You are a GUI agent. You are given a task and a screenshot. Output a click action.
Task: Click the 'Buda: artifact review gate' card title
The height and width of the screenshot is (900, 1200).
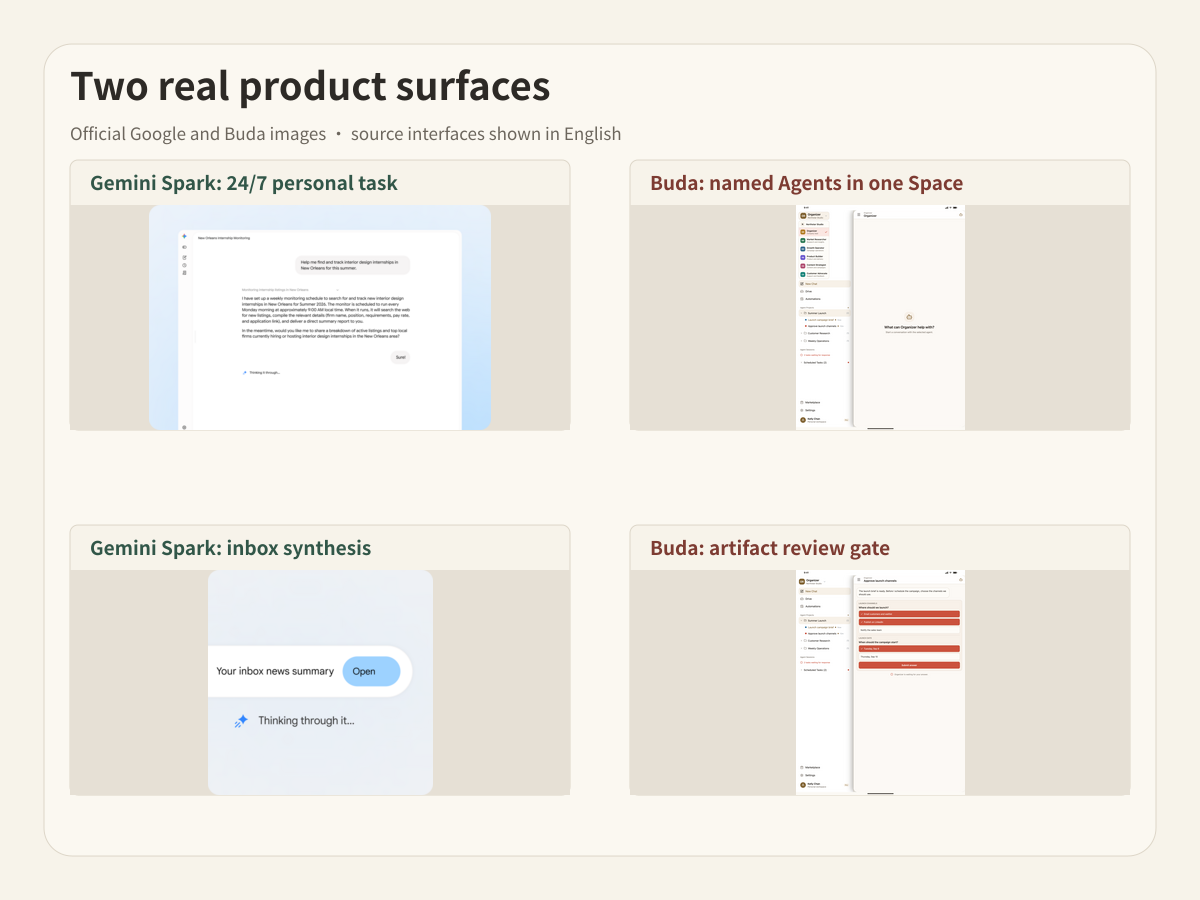(x=770, y=548)
